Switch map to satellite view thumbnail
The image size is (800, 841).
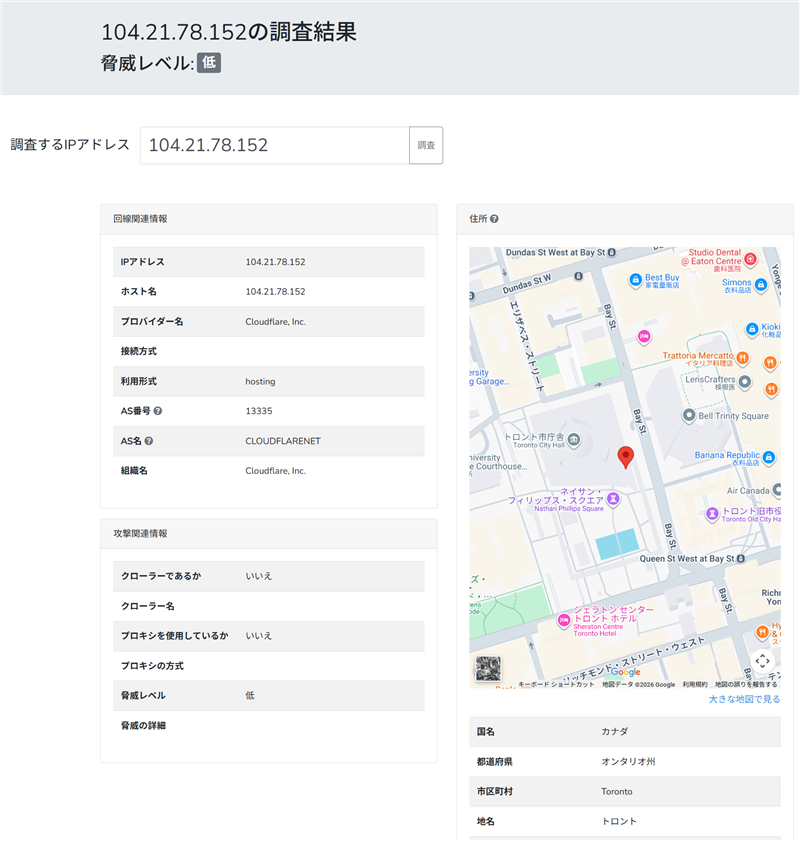tap(489, 669)
